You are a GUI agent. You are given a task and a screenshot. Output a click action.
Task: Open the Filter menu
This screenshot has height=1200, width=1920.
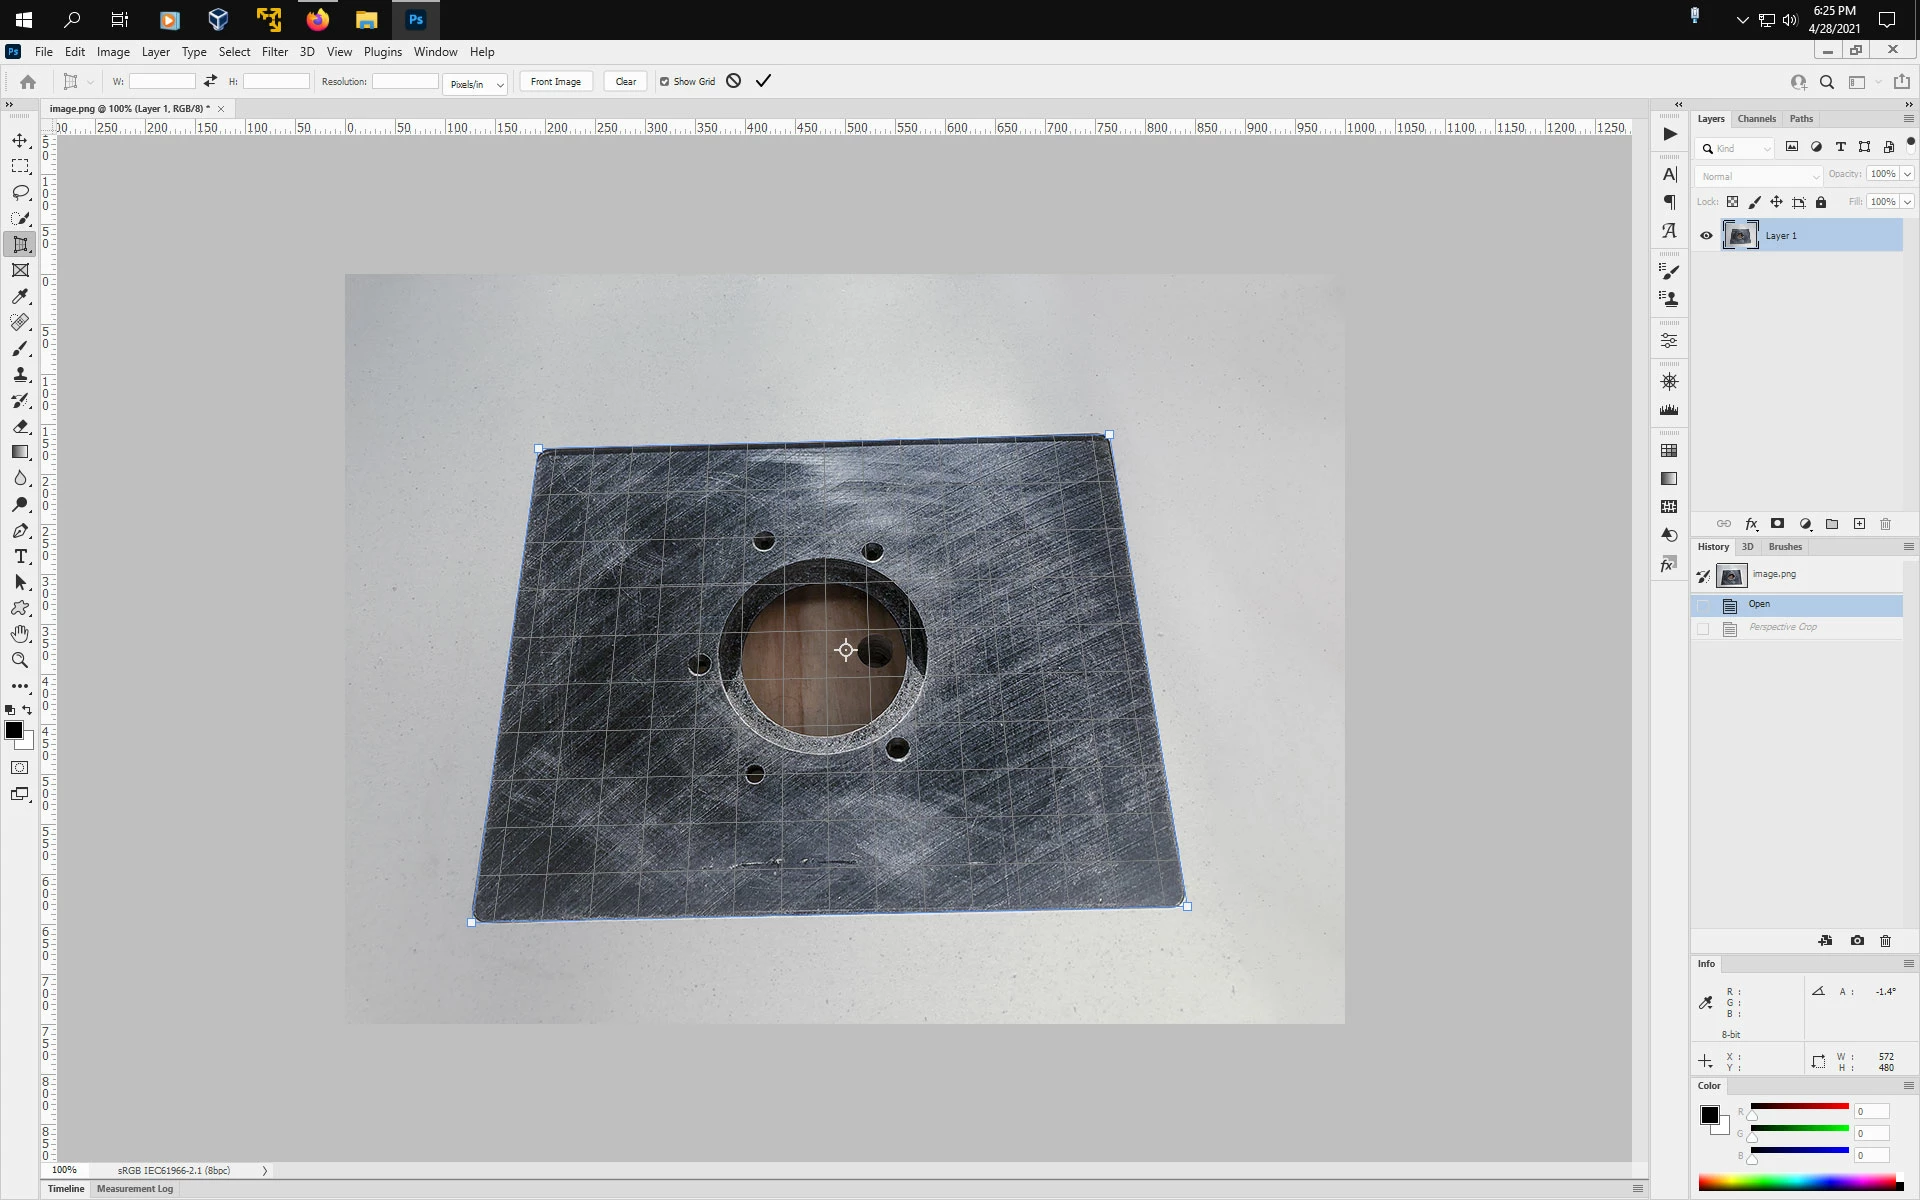tap(274, 52)
